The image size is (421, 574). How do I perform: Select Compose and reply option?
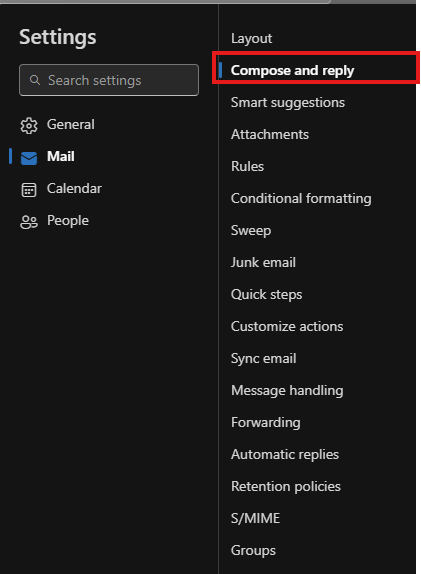pos(293,70)
